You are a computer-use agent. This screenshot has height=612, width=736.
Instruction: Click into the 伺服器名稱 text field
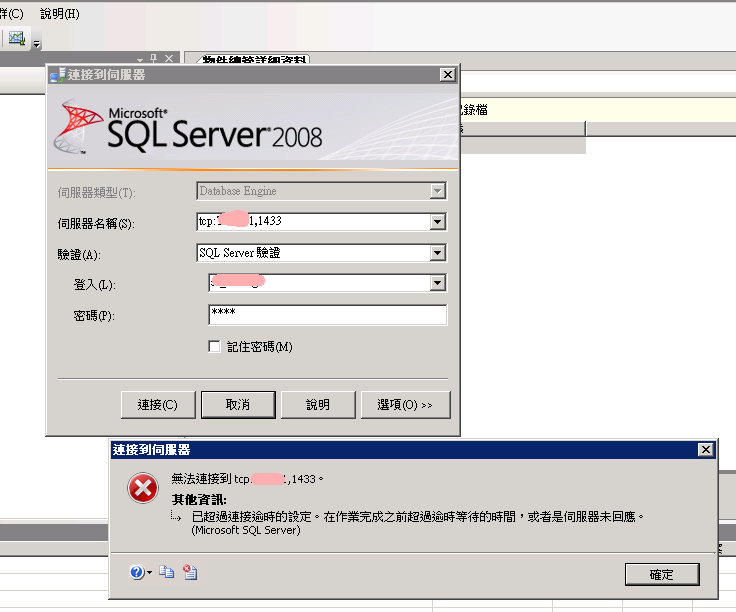click(314, 222)
